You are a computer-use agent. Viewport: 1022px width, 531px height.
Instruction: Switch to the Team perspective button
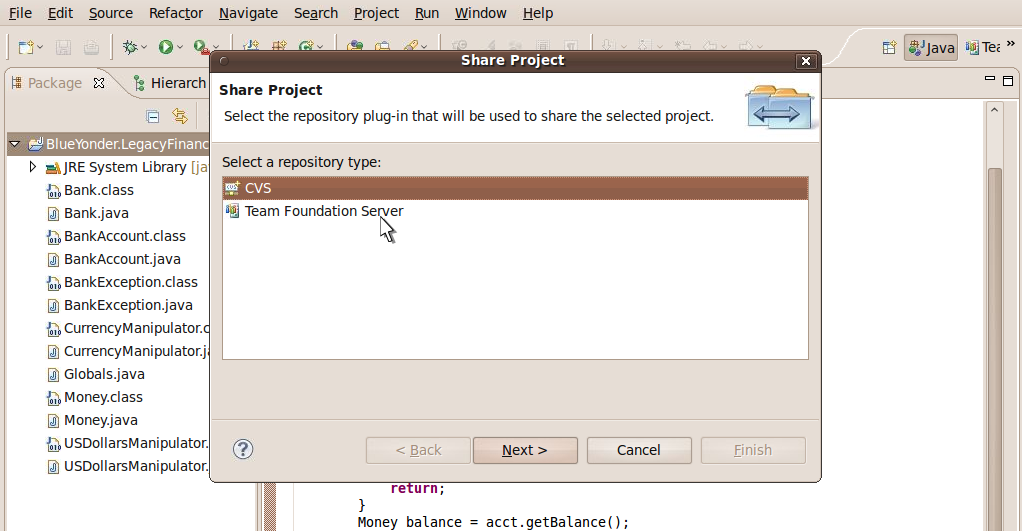click(x=983, y=48)
